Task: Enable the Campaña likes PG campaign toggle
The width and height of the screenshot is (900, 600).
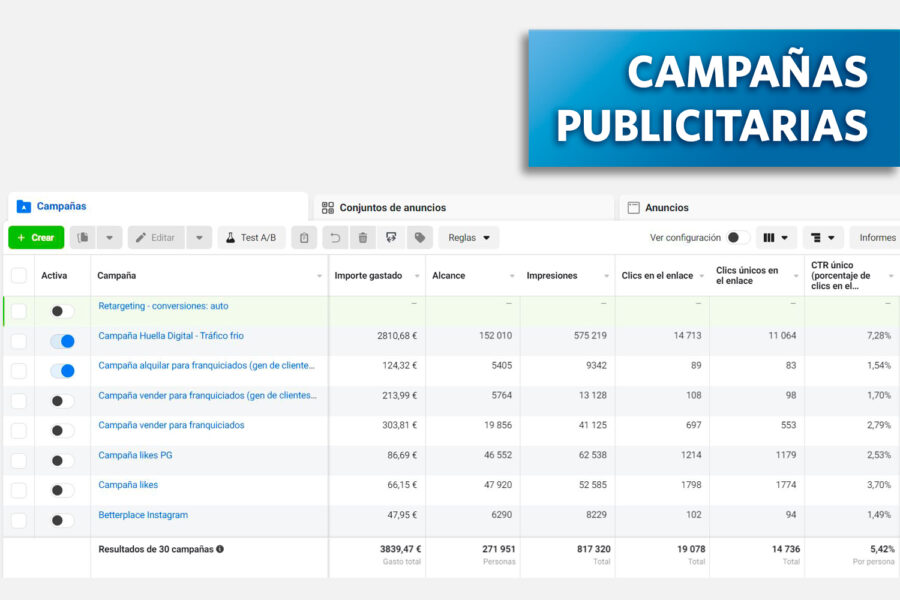Action: [x=62, y=457]
